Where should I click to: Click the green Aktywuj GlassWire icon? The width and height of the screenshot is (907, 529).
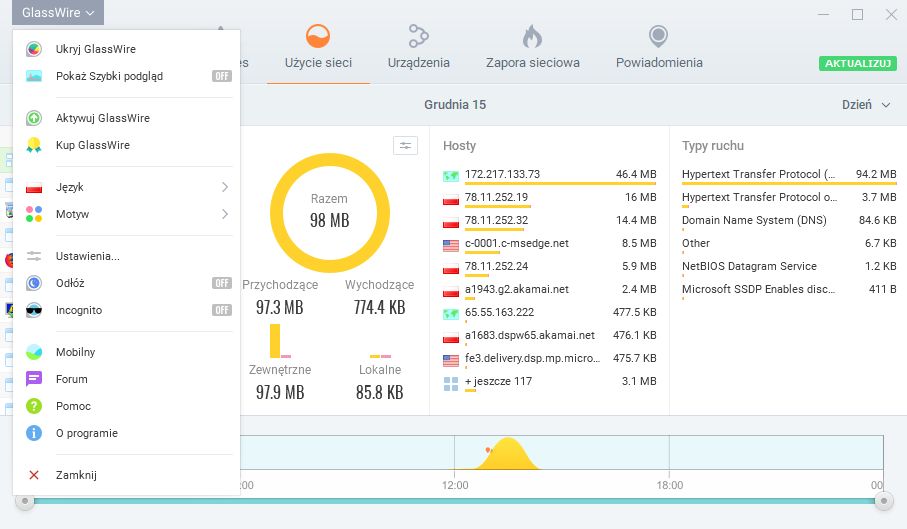pos(34,118)
